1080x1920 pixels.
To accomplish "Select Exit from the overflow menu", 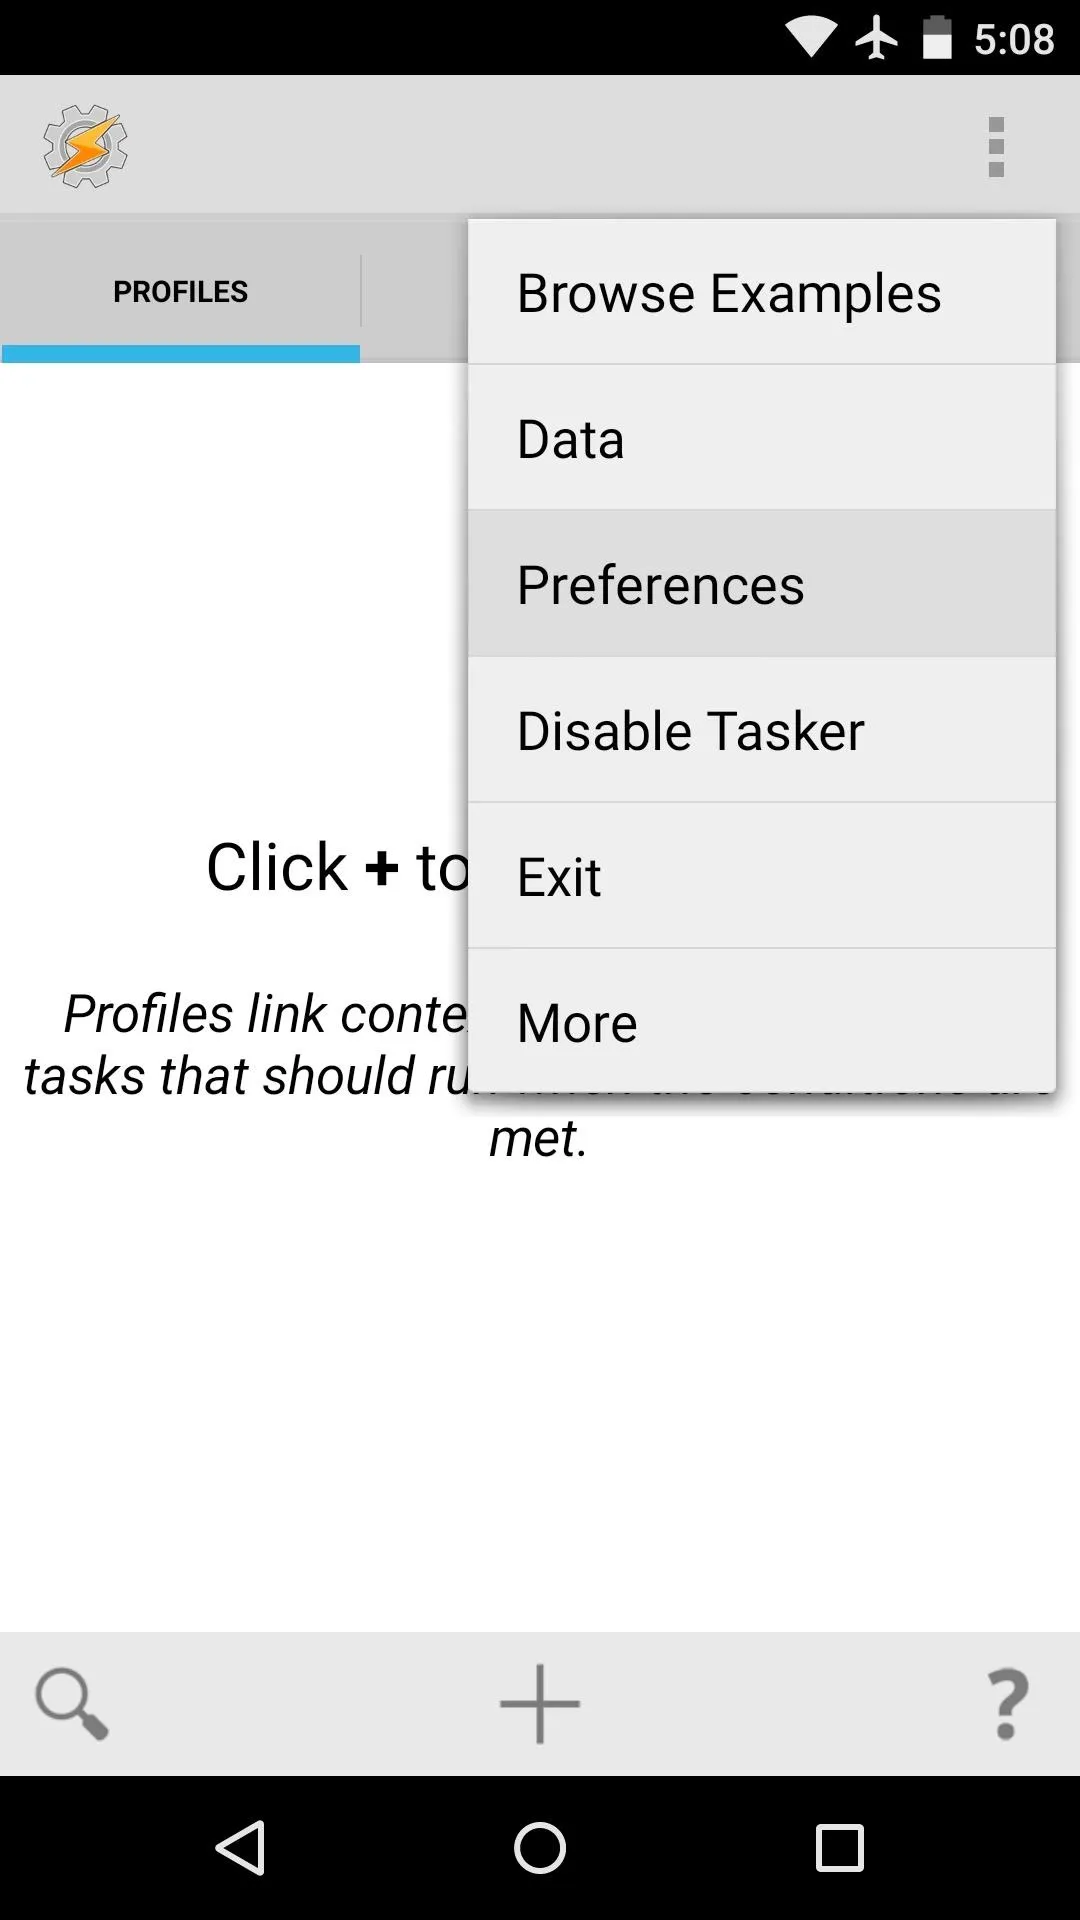I will (762, 876).
